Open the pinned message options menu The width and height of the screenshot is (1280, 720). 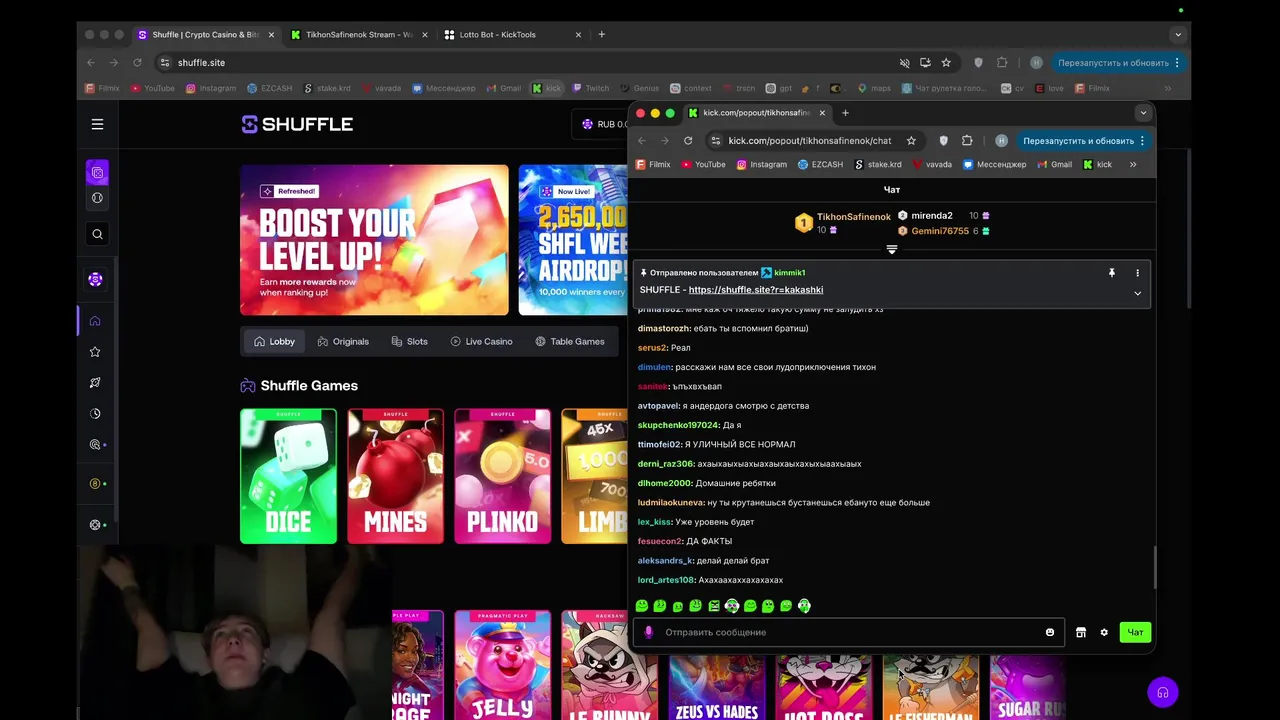tap(1137, 272)
